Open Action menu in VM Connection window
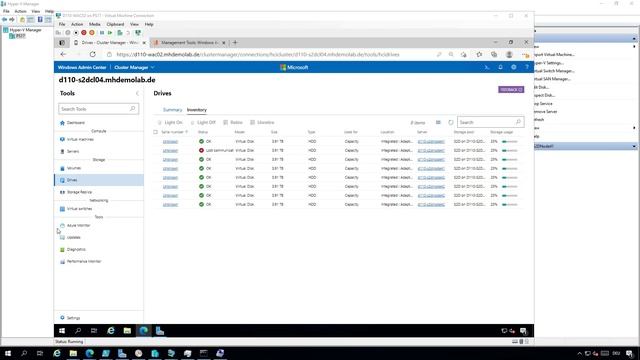Image resolution: width=640 pixels, height=360 pixels. tap(77, 24)
